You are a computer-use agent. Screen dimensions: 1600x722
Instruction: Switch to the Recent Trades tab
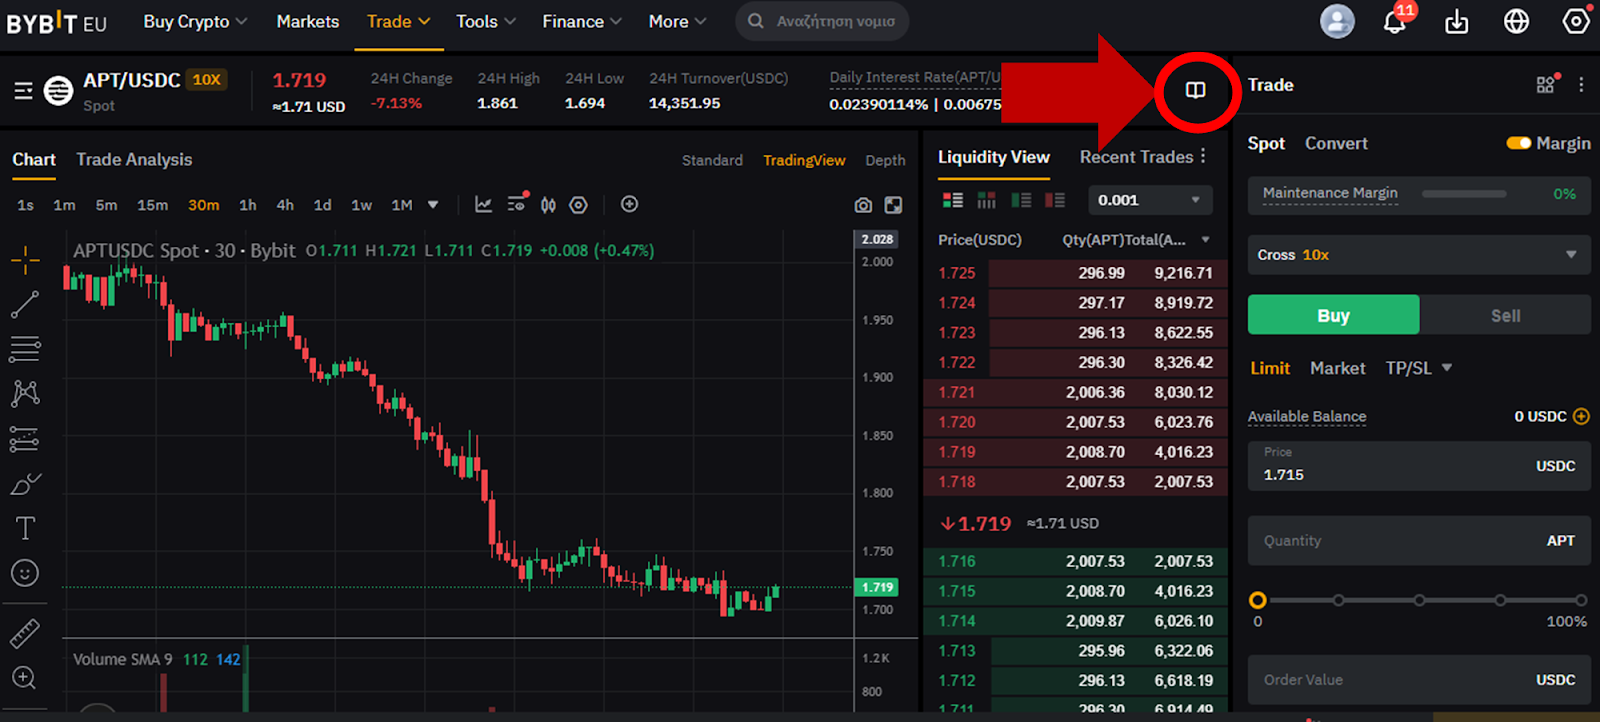(x=1136, y=157)
